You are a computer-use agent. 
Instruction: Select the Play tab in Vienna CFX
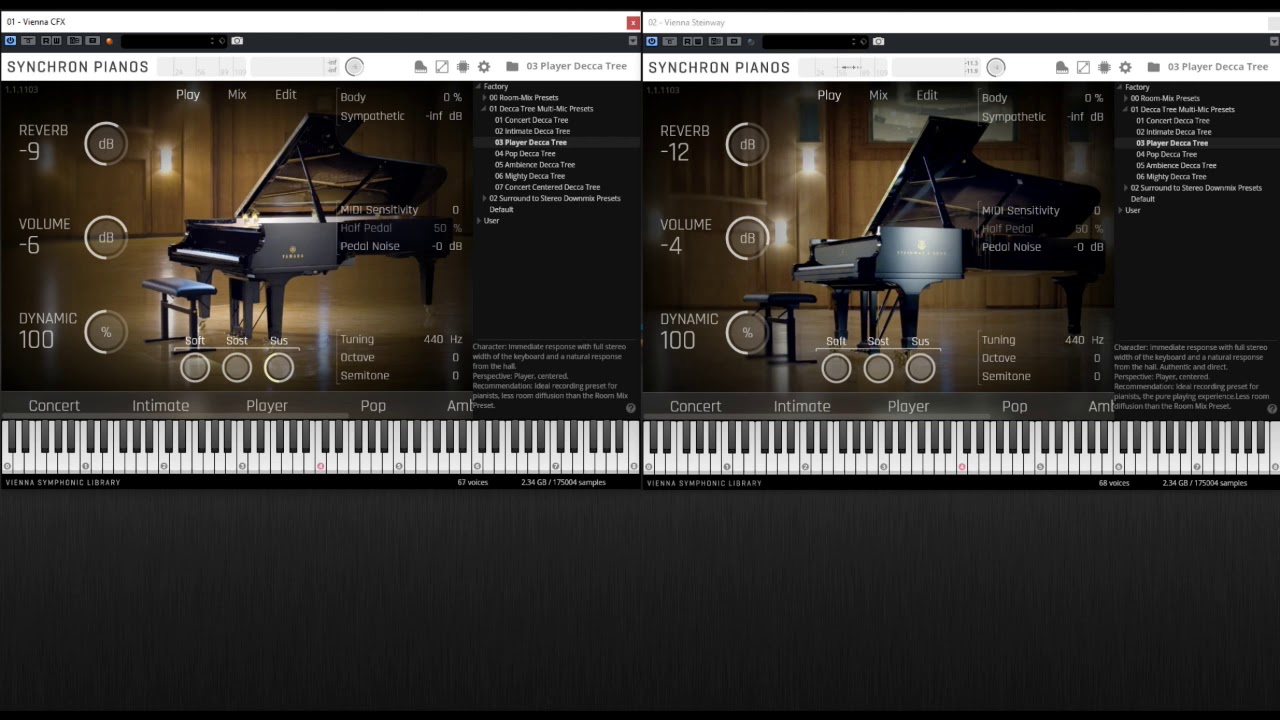(188, 95)
